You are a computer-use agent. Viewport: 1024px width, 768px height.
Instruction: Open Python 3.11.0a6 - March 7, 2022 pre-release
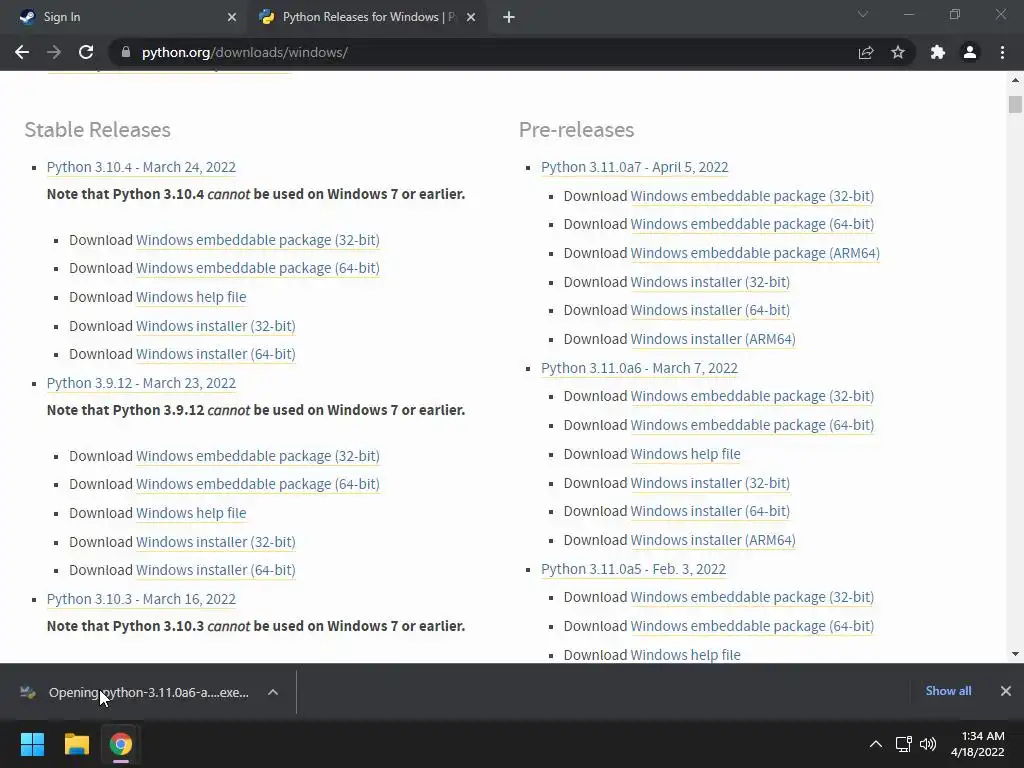click(x=639, y=368)
